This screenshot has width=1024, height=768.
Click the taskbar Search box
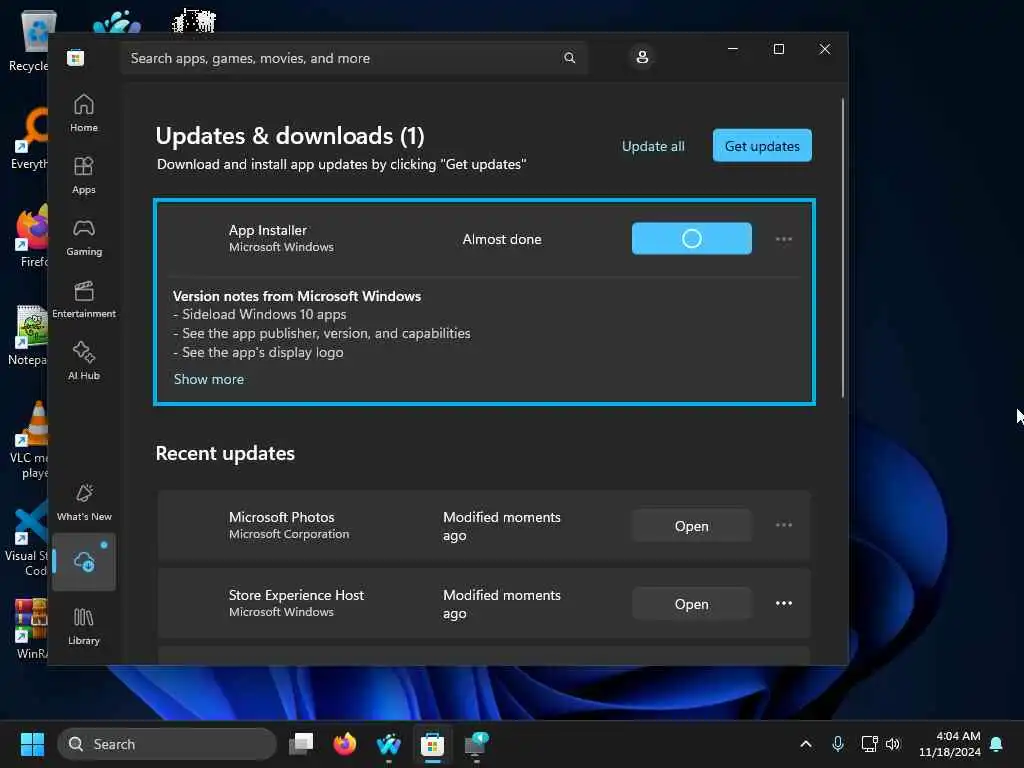pos(167,744)
